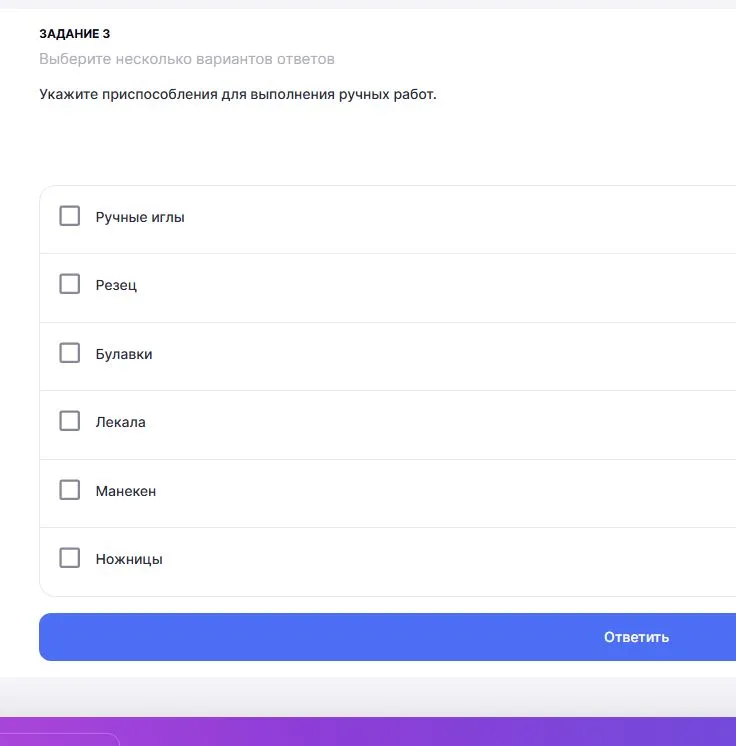Image resolution: width=736 pixels, height=746 pixels.
Task: Click the Лекала option text
Action: pyautogui.click(x=121, y=422)
